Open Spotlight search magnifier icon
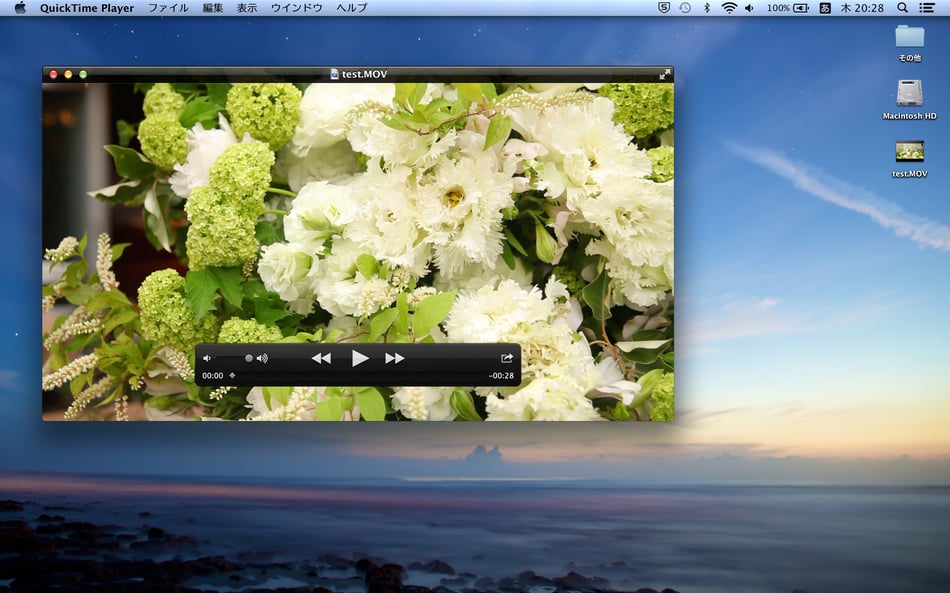The image size is (950, 593). [x=903, y=8]
